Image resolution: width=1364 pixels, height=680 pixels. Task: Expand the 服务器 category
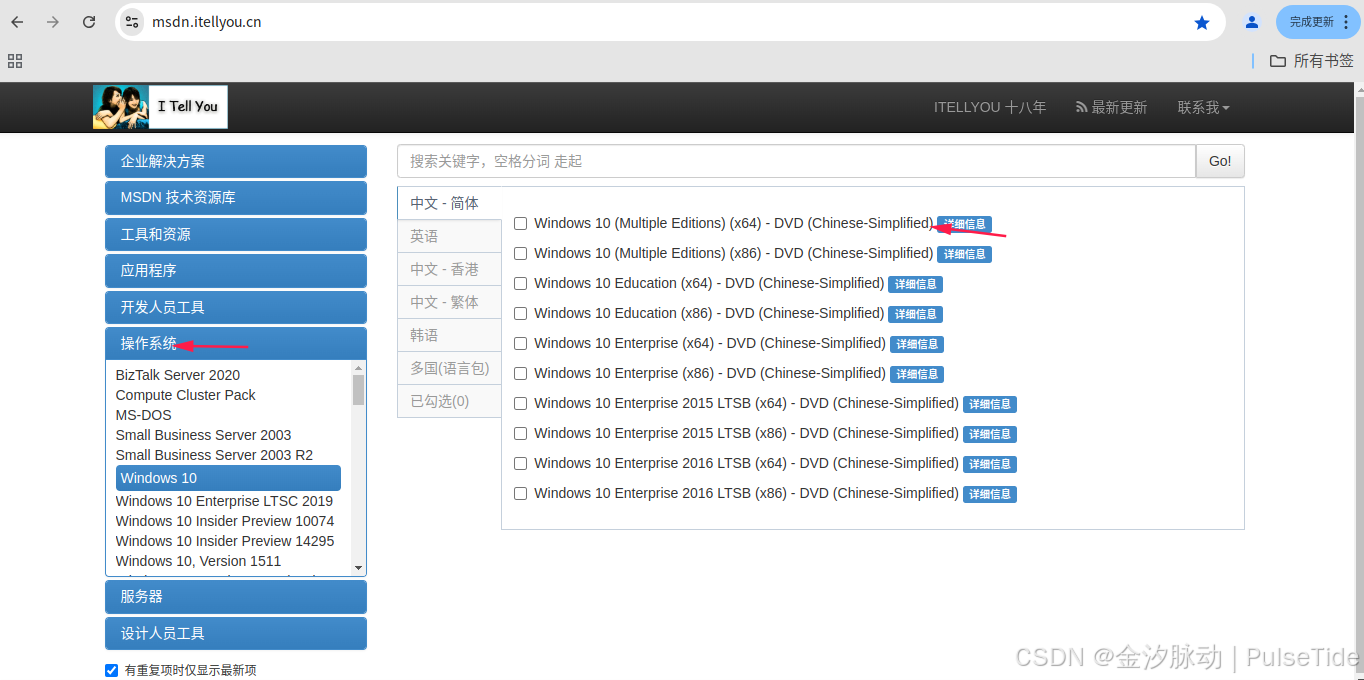236,596
